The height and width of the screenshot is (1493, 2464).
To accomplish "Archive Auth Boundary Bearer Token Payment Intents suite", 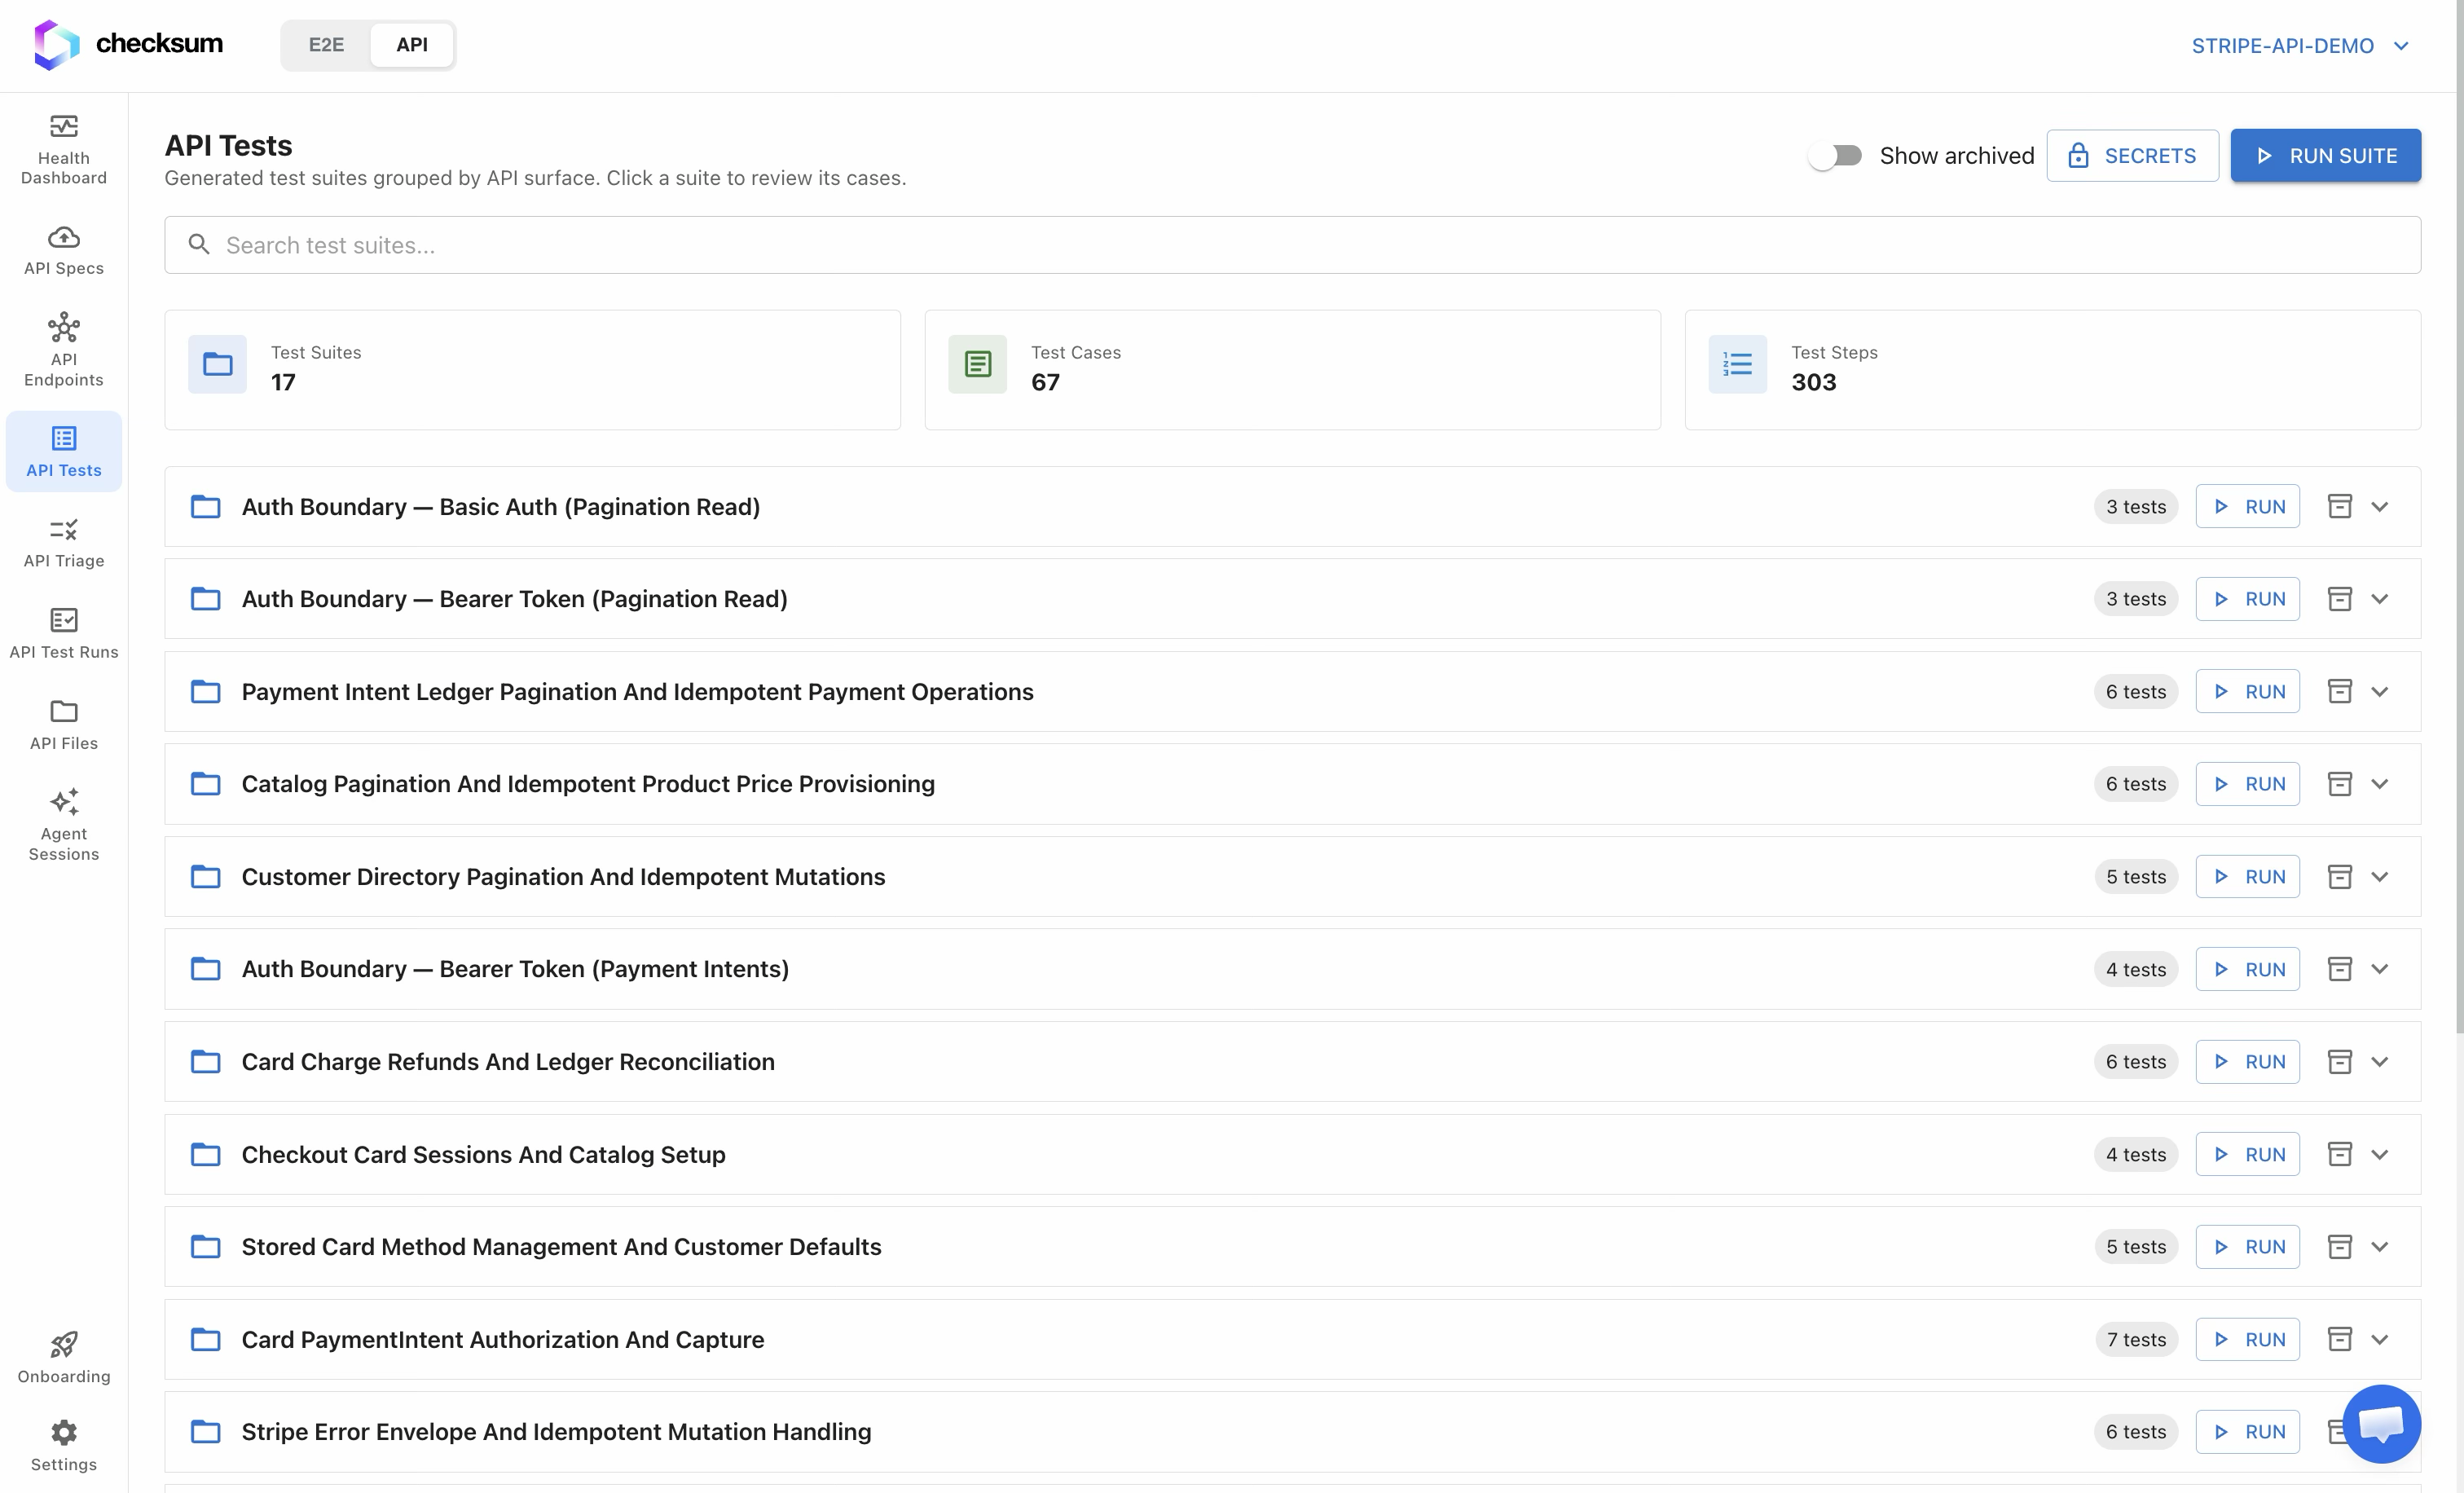I will [x=2340, y=969].
